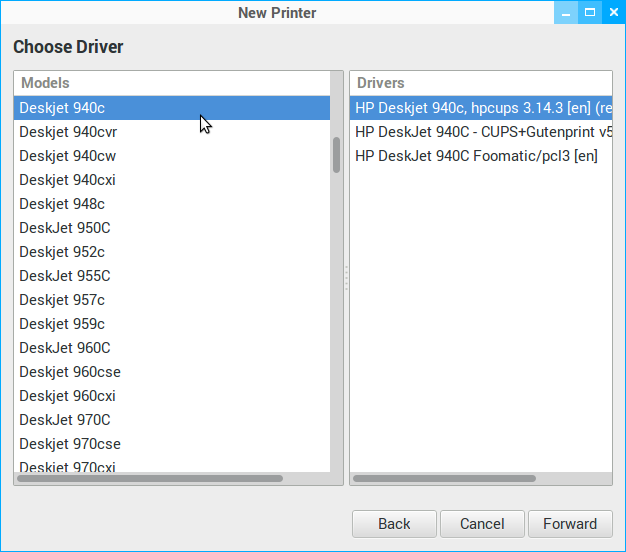The height and width of the screenshot is (552, 626).
Task: Select DeskJet 955C model
Action: (65, 276)
